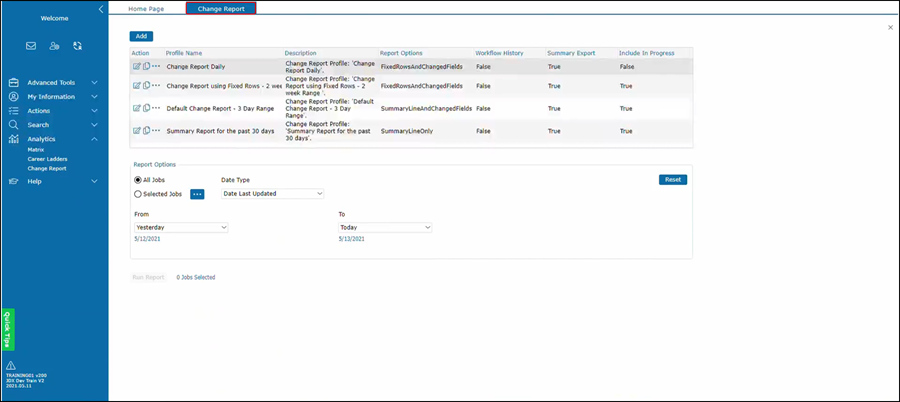Image resolution: width=900 pixels, height=402 pixels.
Task: Edit the Change Report Daily profile
Action: (137, 66)
